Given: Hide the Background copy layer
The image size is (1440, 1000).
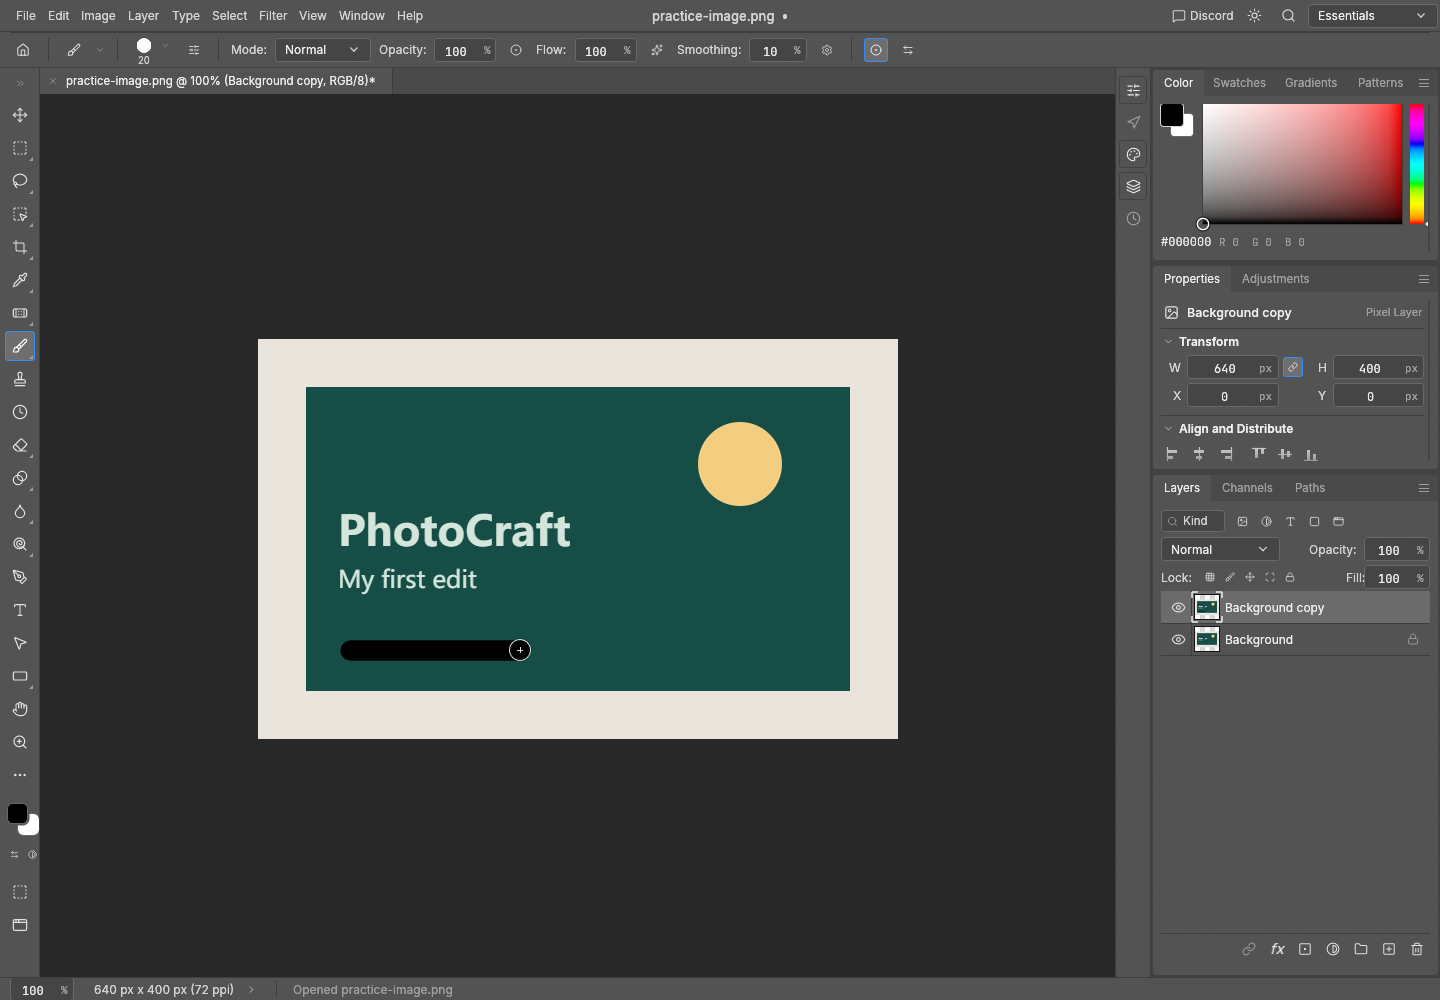Looking at the screenshot, I should (1178, 608).
